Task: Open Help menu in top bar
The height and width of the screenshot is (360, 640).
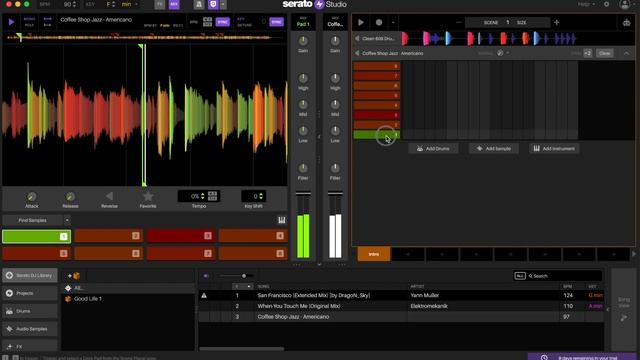Action: pos(586,4)
